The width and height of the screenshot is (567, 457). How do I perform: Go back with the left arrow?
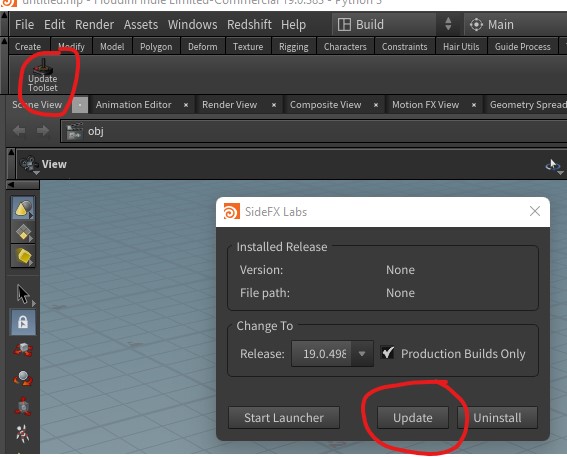19,131
